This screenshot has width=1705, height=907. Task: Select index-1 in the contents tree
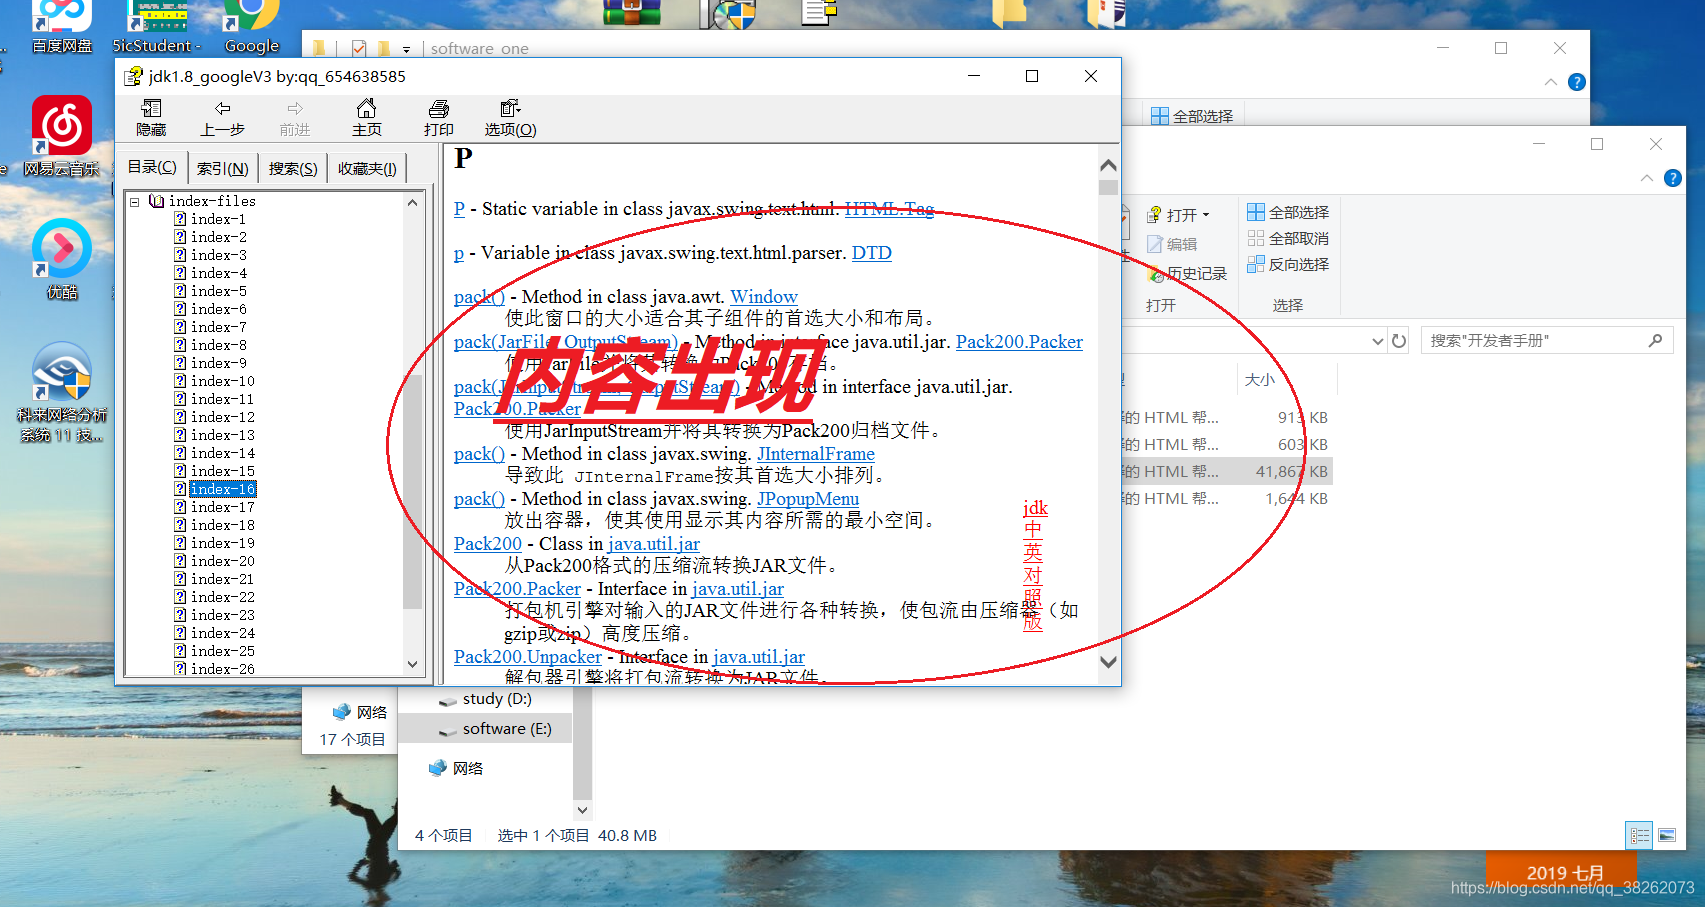point(218,219)
